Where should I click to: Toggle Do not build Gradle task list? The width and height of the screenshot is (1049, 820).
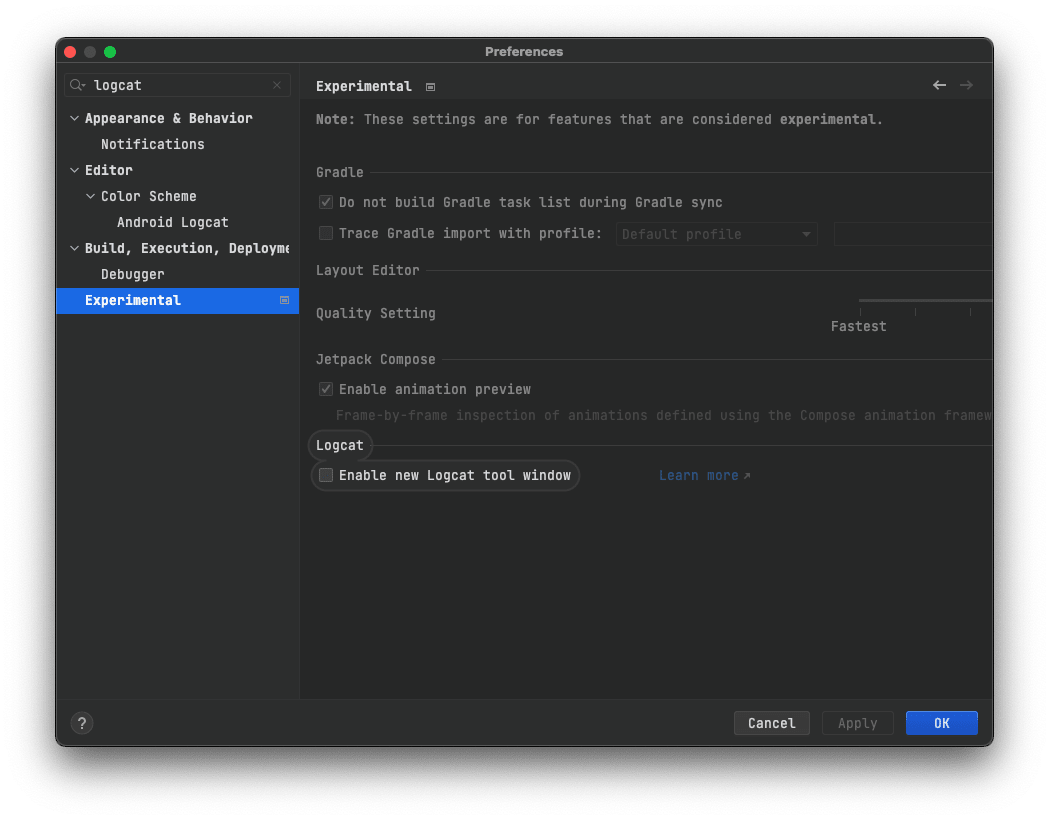[x=326, y=202]
